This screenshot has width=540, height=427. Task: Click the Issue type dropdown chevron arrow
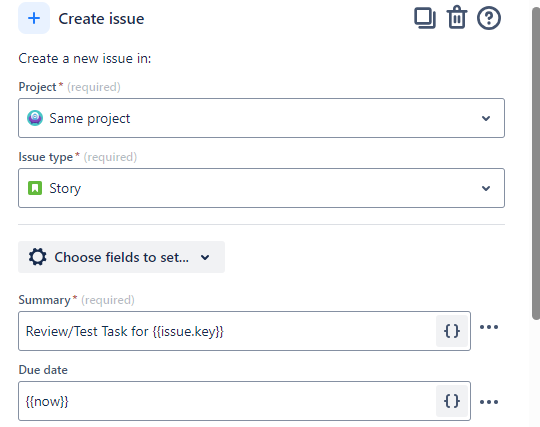[486, 188]
